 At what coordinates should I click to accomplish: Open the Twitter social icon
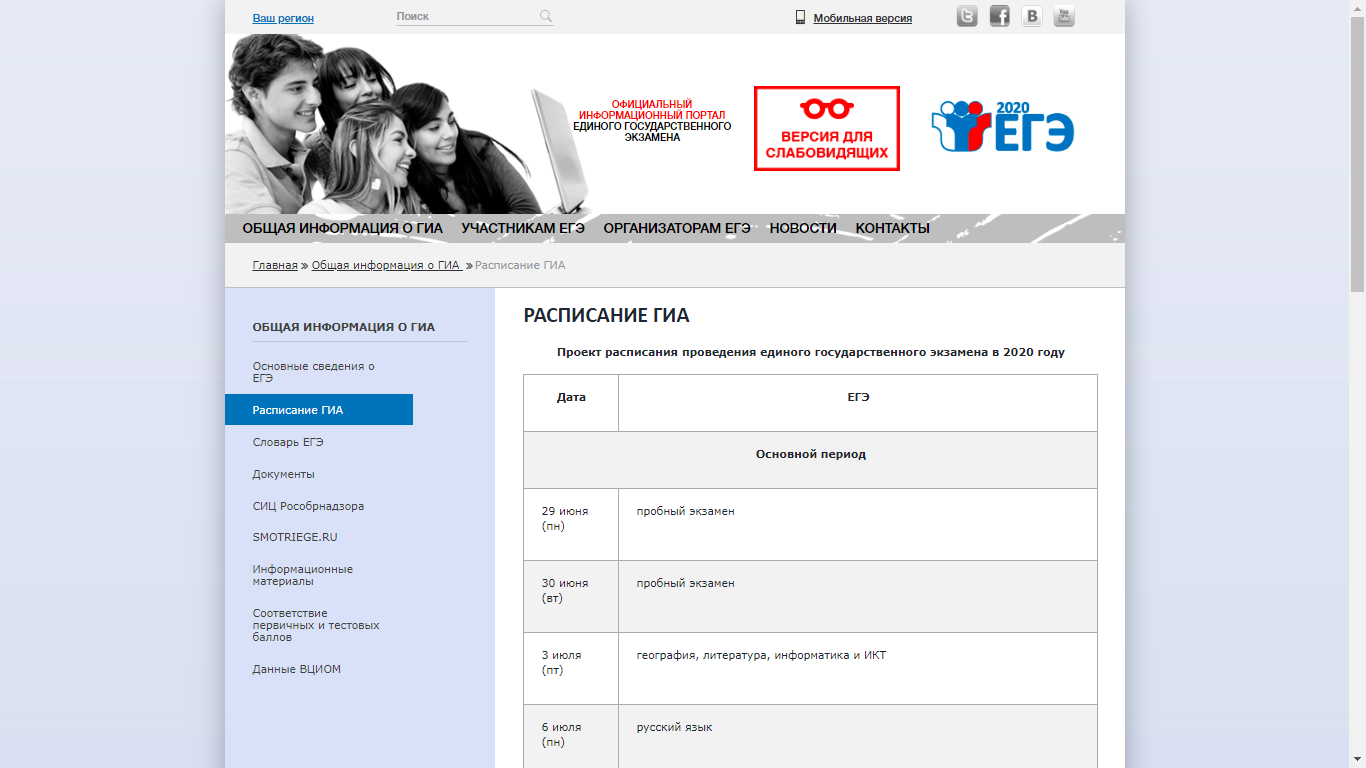tap(967, 16)
